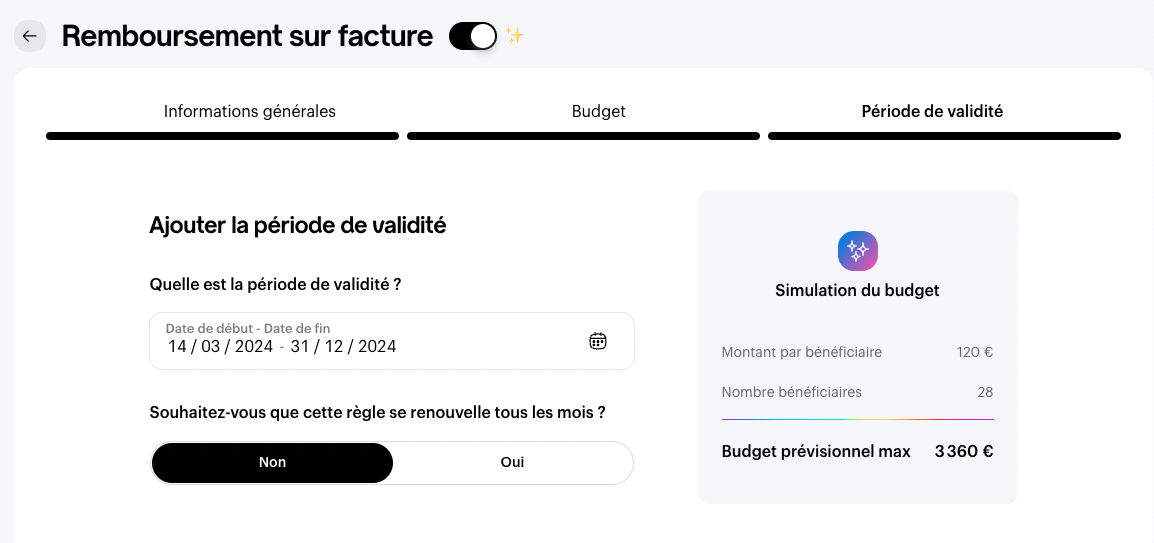1154x543 pixels.
Task: Click the start date 14 / 03 / 2024
Action: point(220,347)
